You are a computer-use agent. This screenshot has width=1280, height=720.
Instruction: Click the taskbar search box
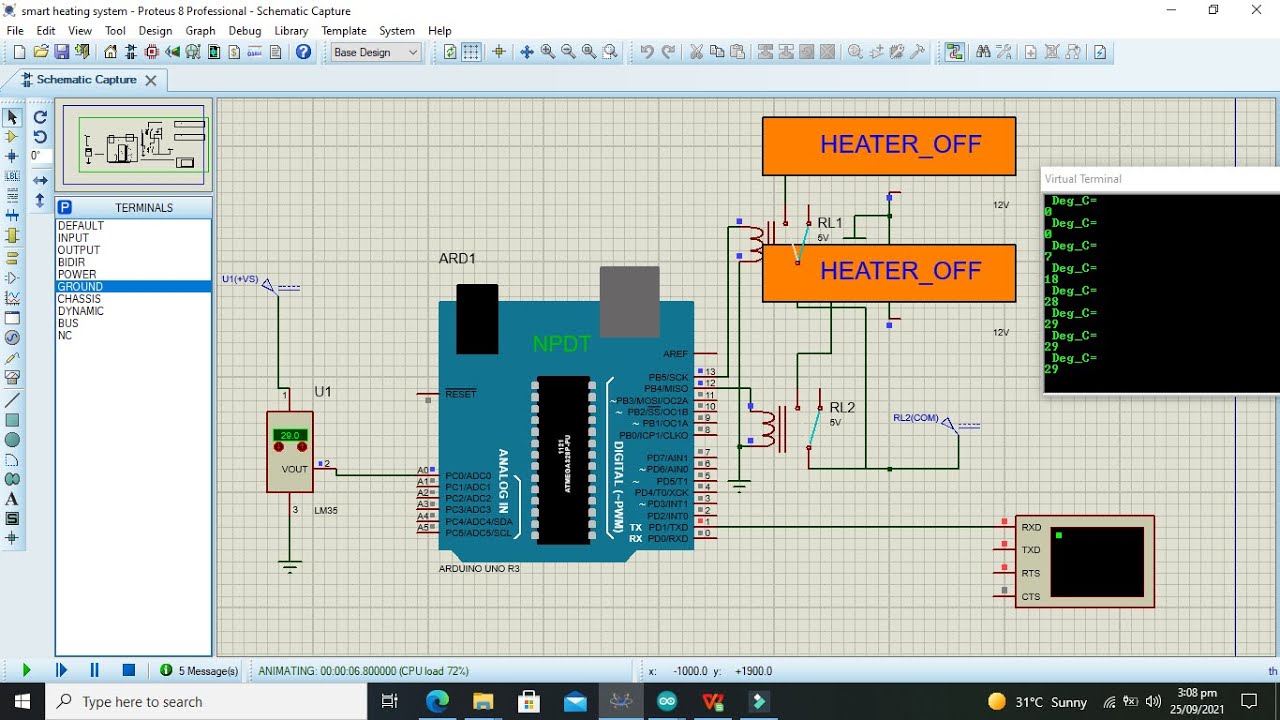point(208,701)
